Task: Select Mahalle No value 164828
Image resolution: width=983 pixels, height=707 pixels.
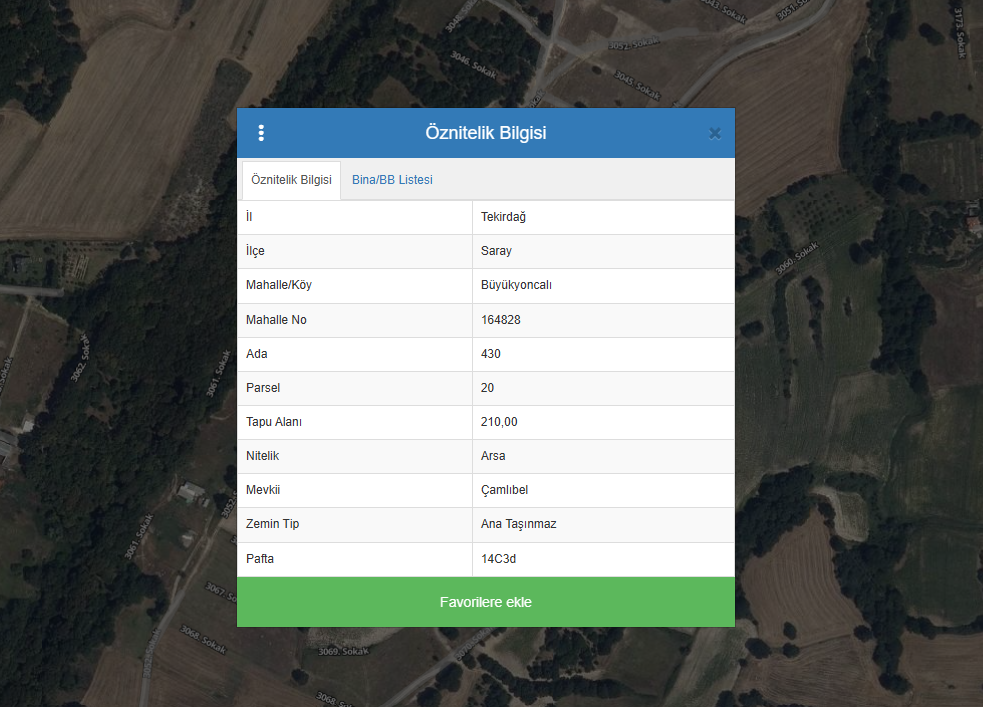Action: [x=500, y=320]
